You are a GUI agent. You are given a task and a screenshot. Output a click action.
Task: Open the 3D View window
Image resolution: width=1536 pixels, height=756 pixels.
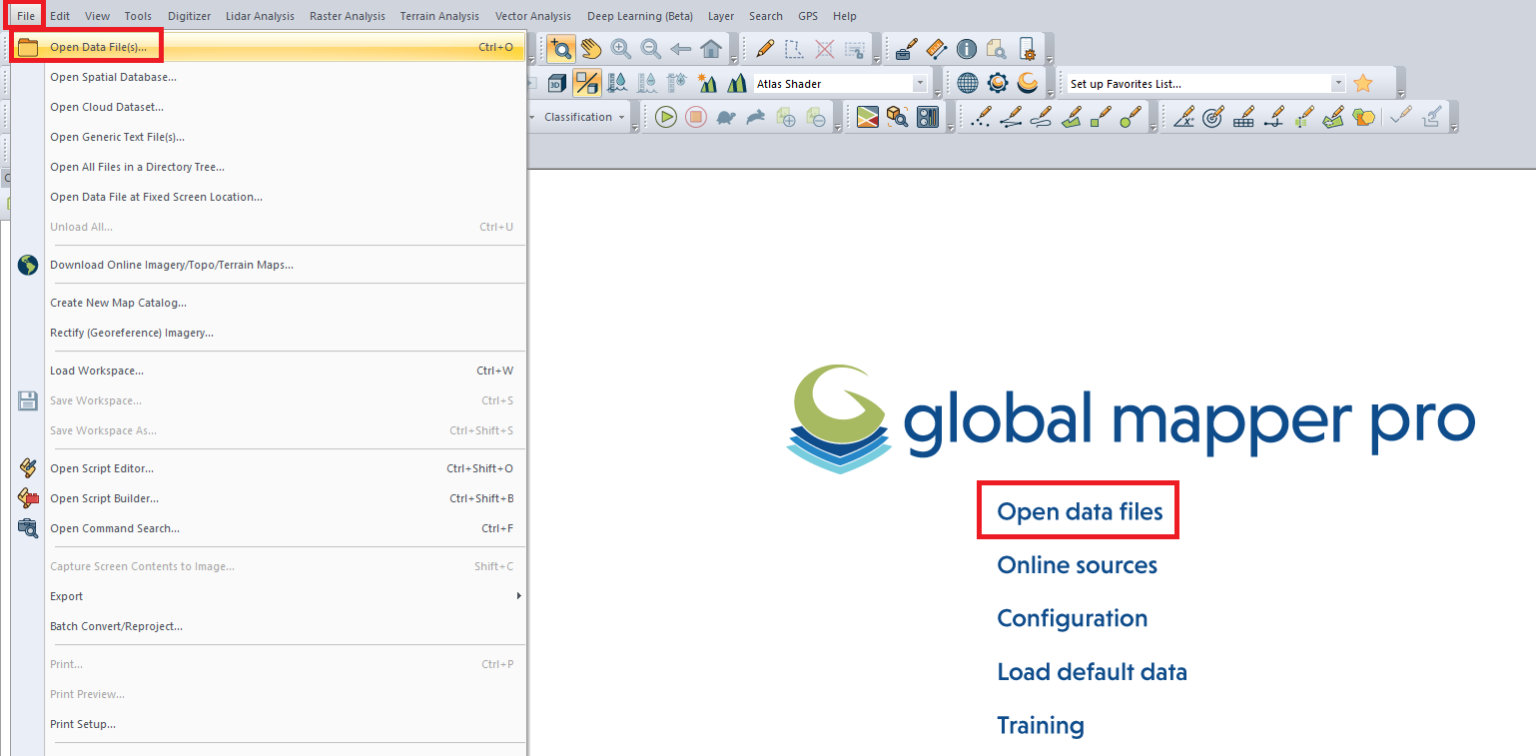click(x=556, y=83)
